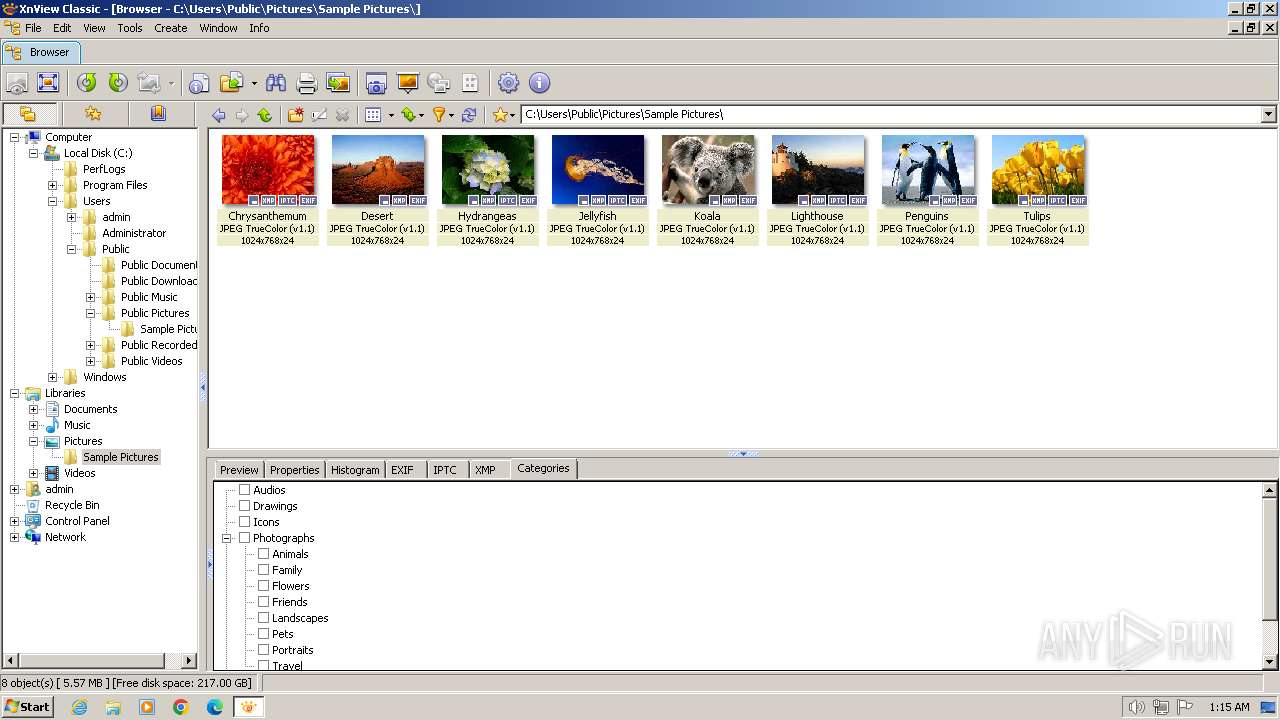Click the Search binoculars icon
This screenshot has width=1280, height=720.
pyautogui.click(x=276, y=83)
